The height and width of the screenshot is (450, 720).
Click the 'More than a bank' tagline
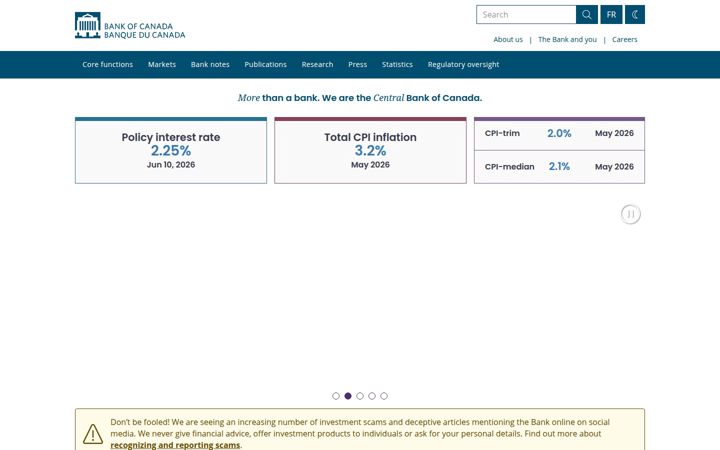click(x=360, y=98)
